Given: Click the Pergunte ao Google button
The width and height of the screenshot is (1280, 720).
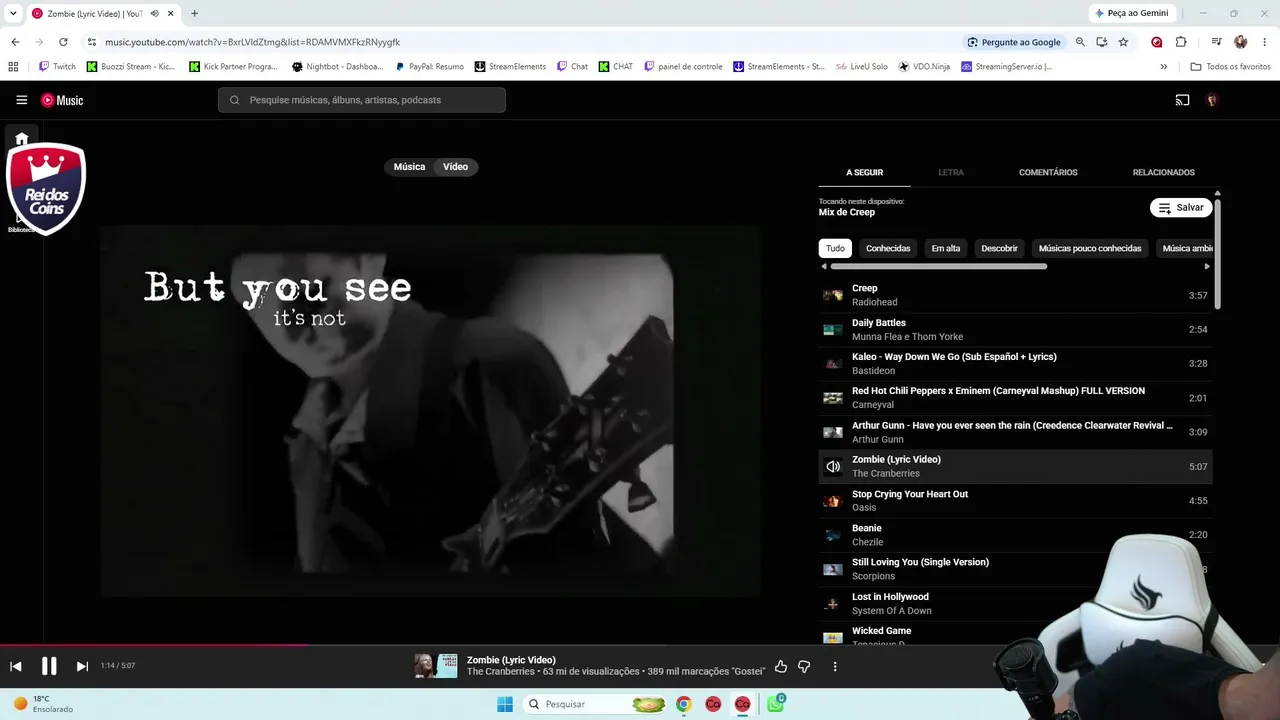Looking at the screenshot, I should (1014, 42).
